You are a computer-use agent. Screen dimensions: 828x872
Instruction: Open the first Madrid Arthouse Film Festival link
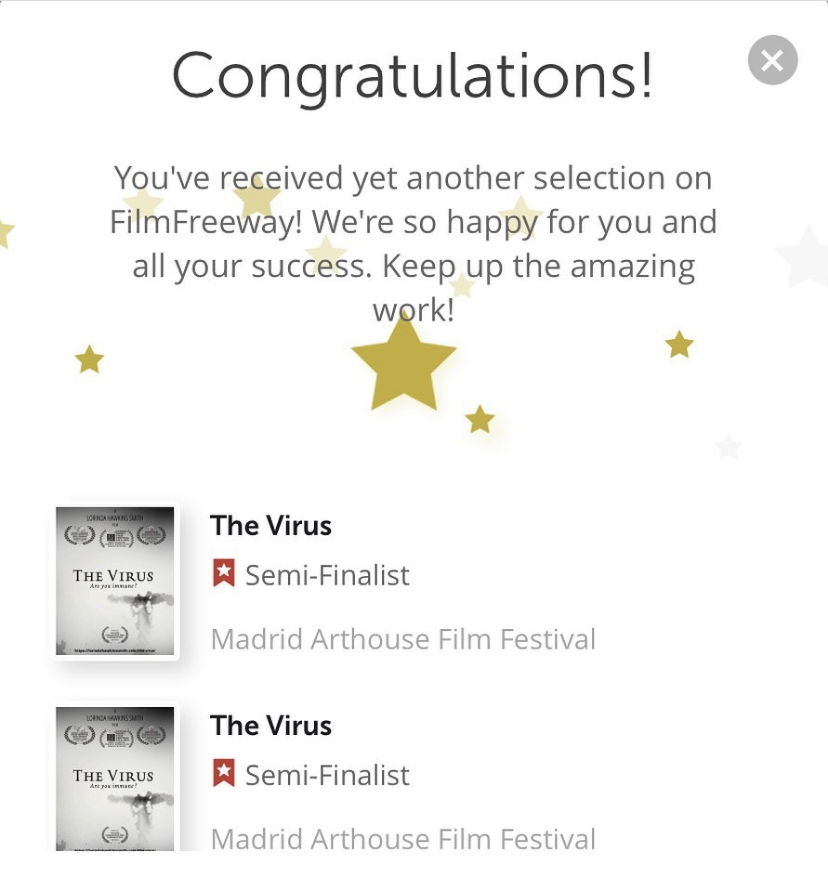[x=403, y=639]
